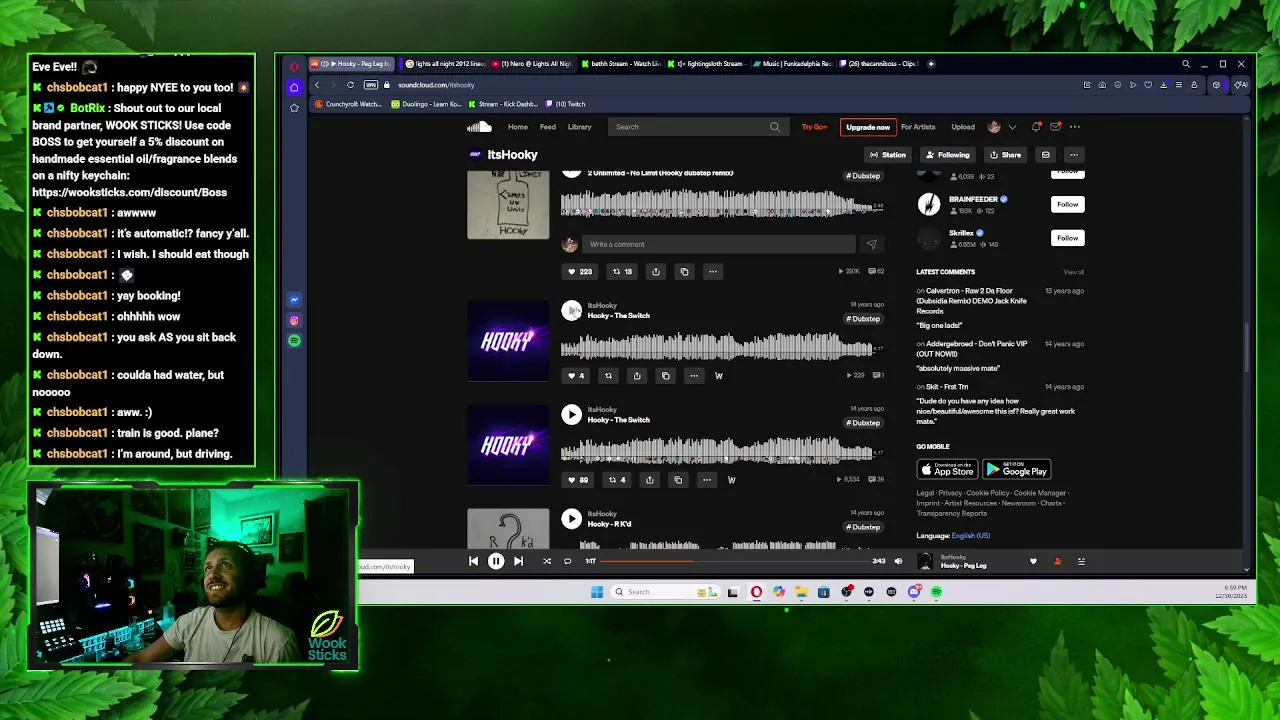
Task: Follow Skrillex
Action: pos(1068,238)
